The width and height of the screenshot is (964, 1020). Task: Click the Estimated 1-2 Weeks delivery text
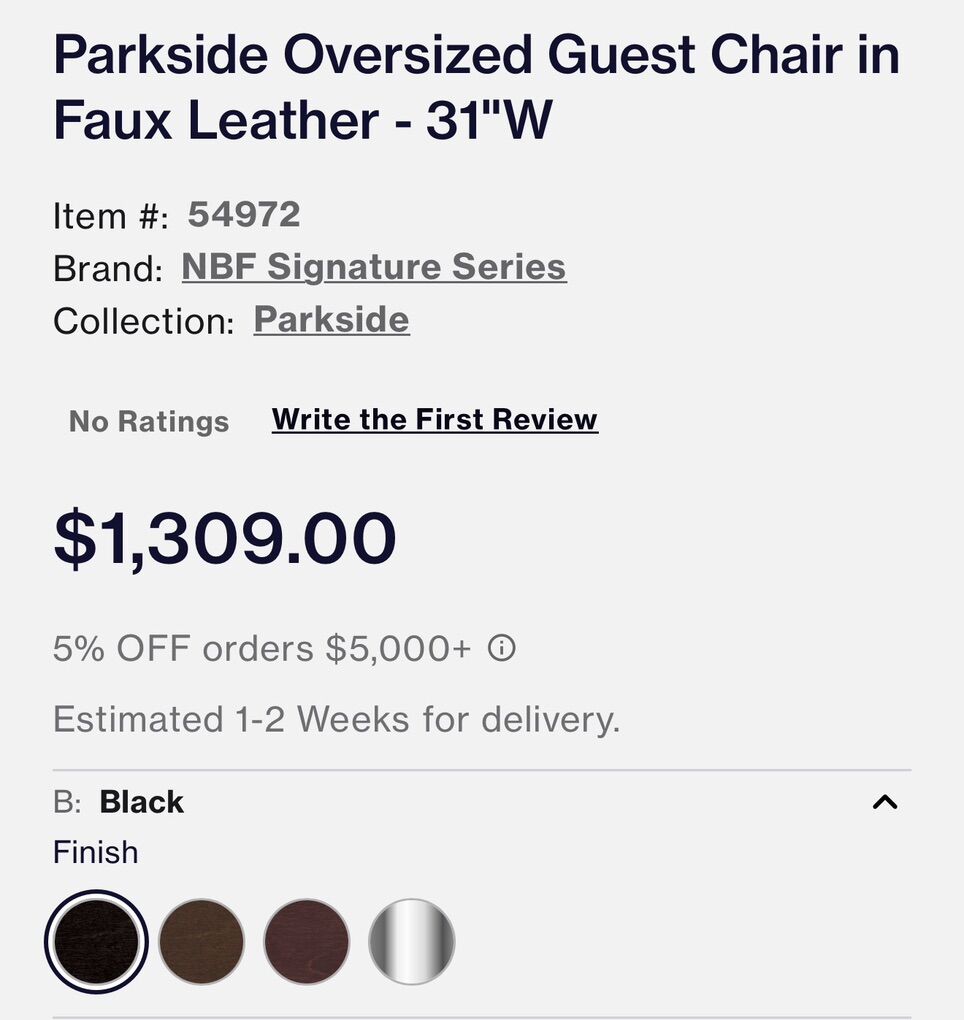[x=336, y=719]
